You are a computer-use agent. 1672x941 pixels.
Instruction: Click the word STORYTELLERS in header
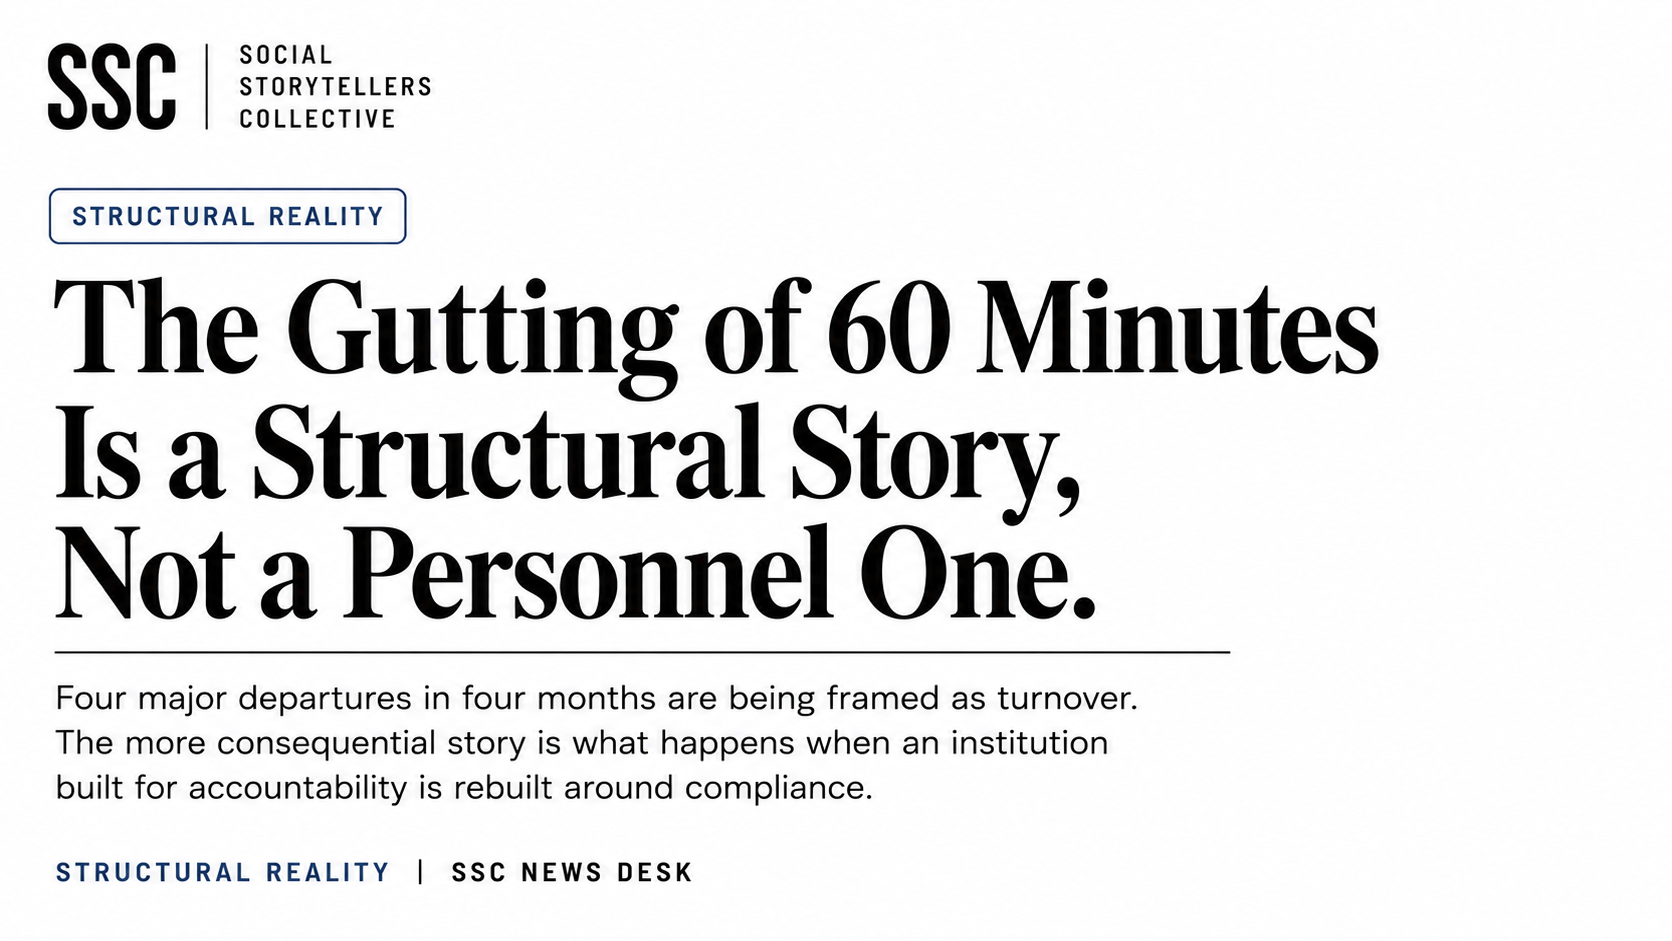click(x=335, y=87)
